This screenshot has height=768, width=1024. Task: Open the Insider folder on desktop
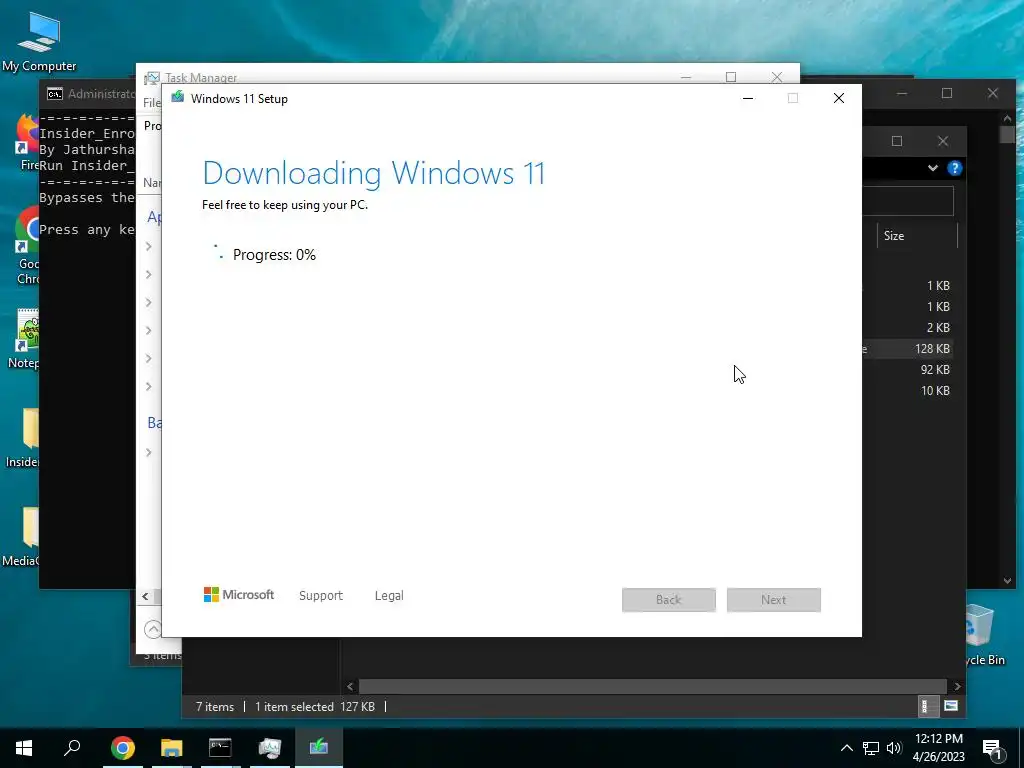23,438
